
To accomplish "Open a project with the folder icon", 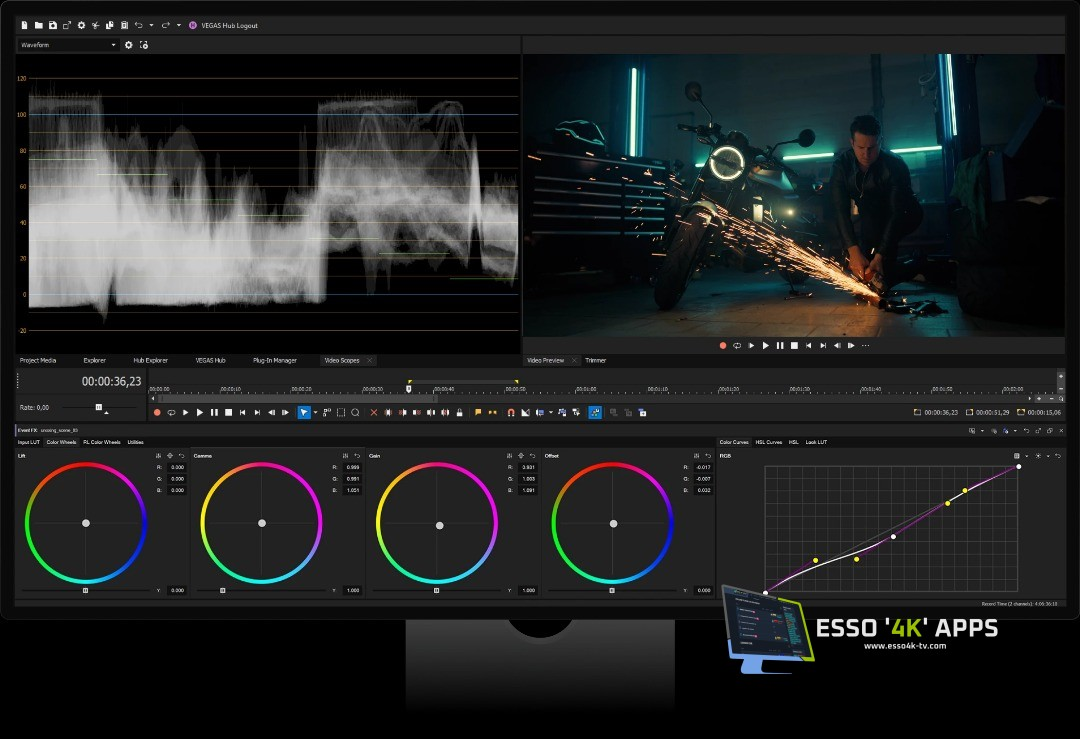I will click(x=38, y=25).
